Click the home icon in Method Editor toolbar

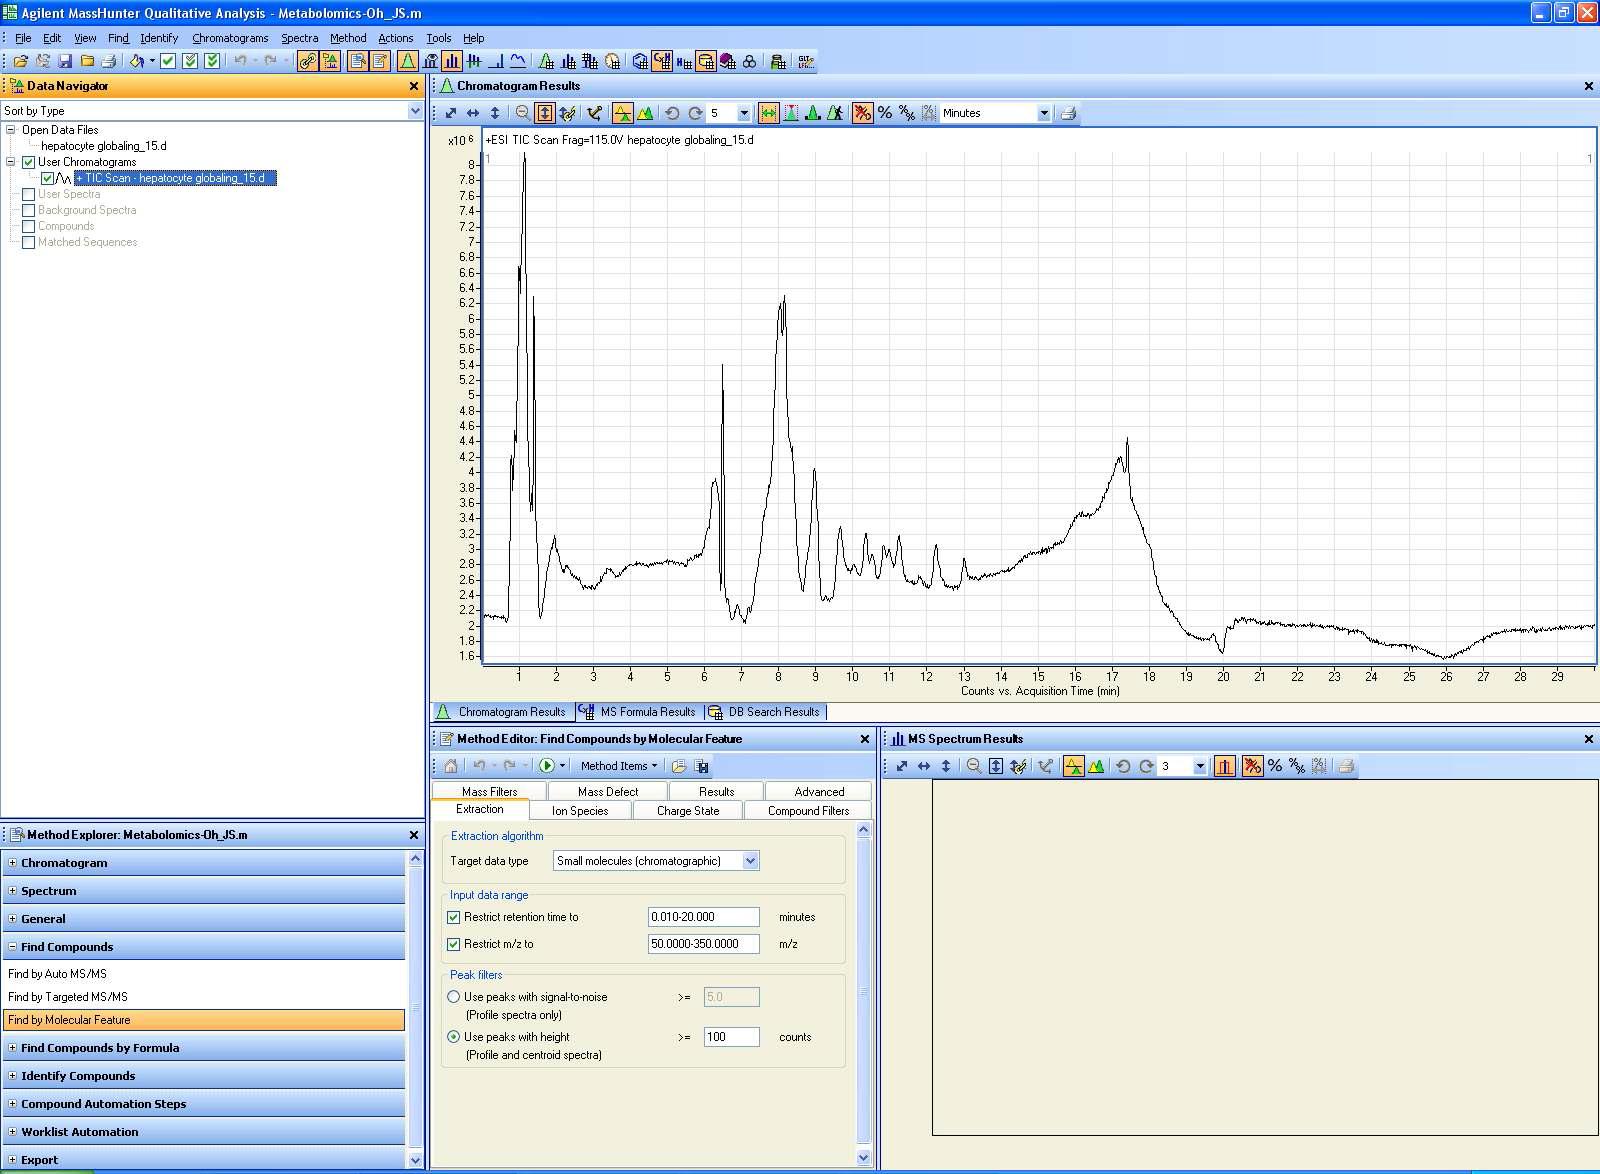451,766
